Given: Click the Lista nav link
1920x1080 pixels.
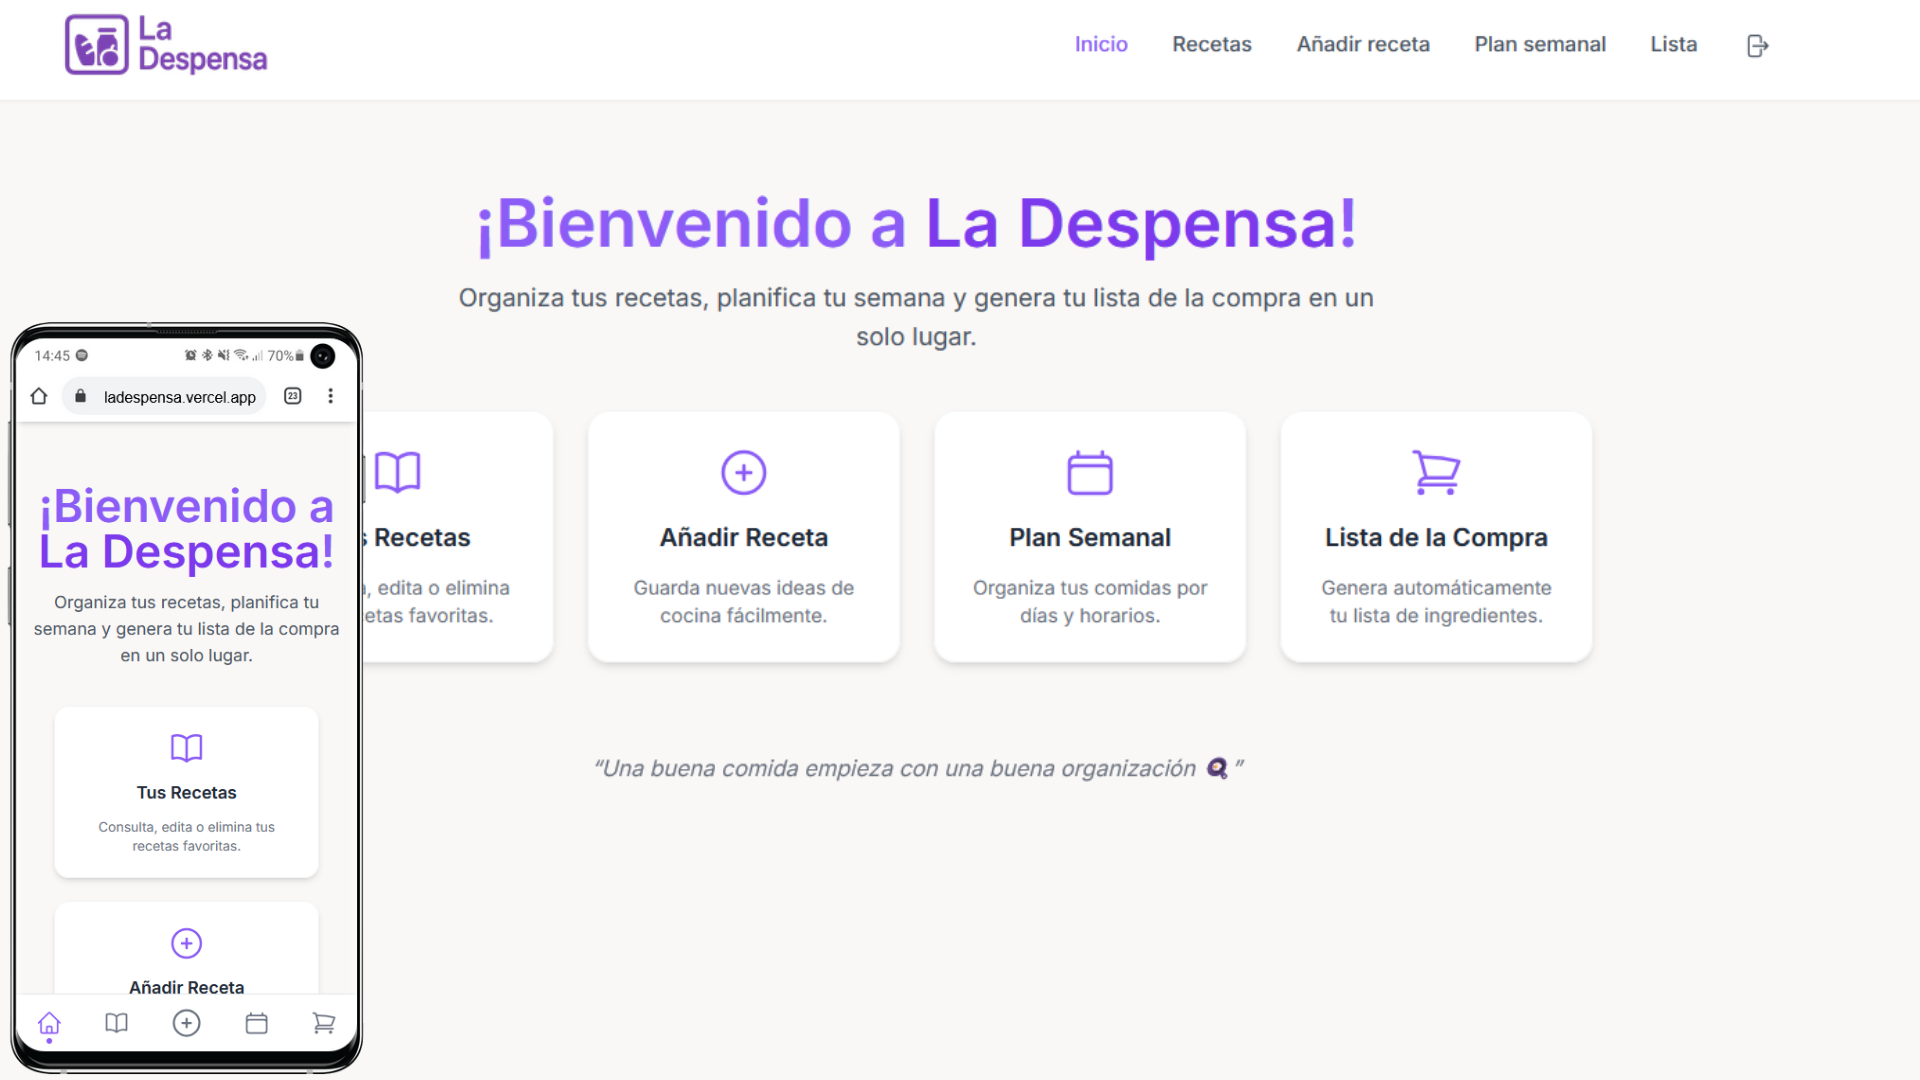Looking at the screenshot, I should pyautogui.click(x=1673, y=44).
